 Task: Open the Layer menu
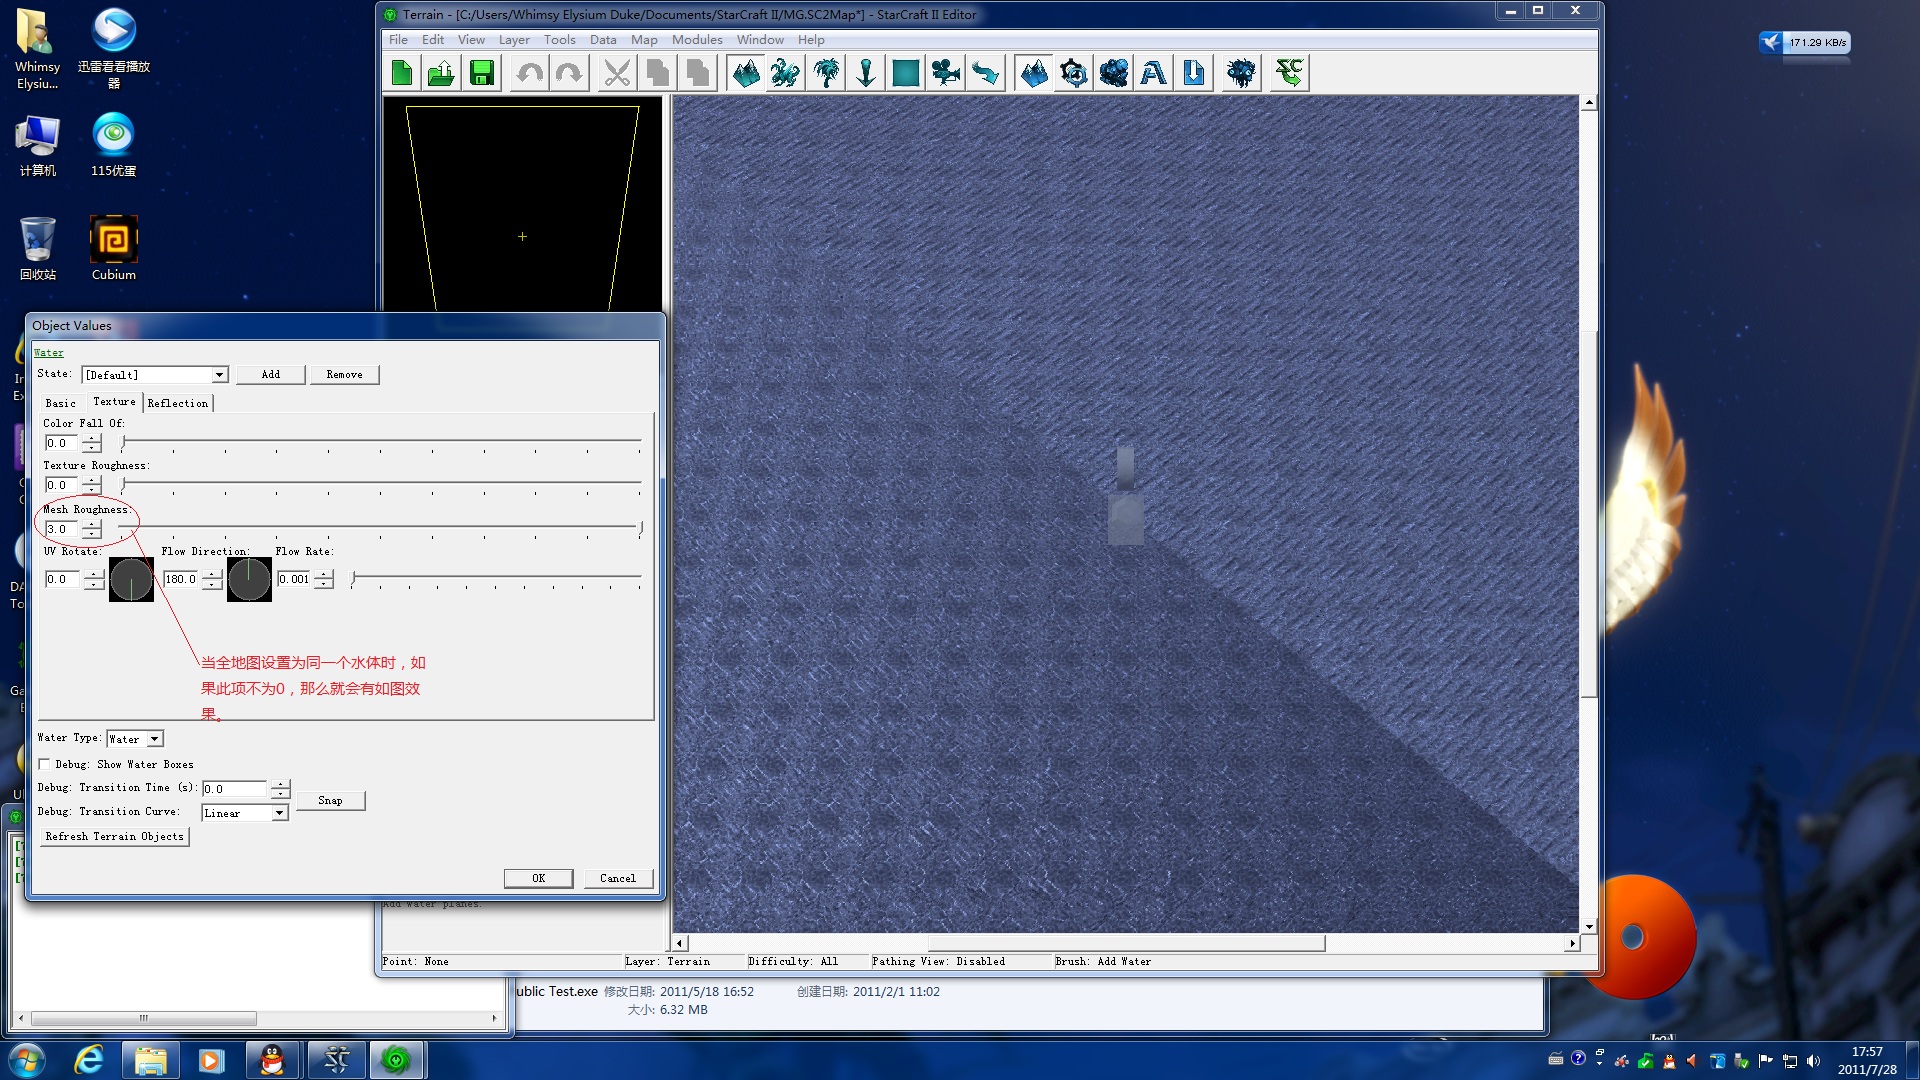514,40
